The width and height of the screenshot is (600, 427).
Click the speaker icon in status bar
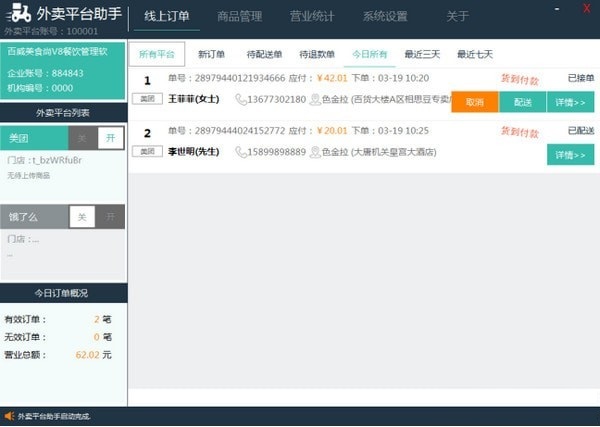tap(9, 416)
